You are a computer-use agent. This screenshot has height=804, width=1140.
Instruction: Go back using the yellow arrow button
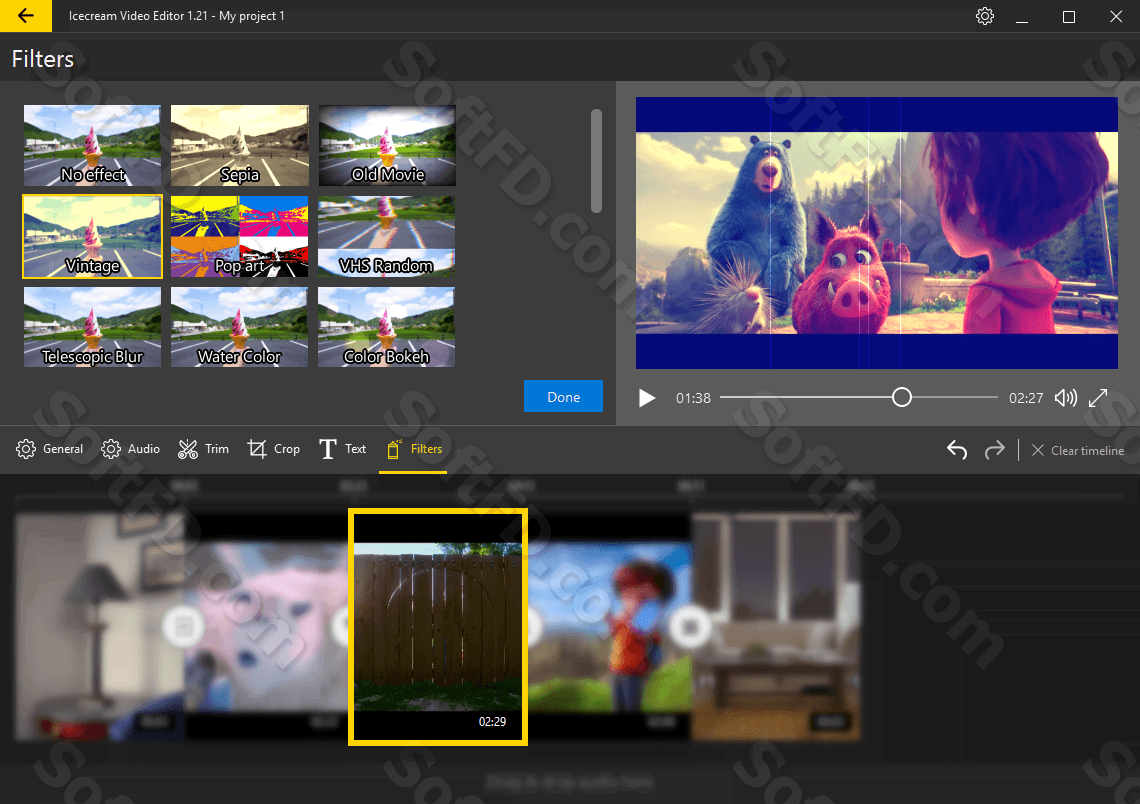pos(25,15)
